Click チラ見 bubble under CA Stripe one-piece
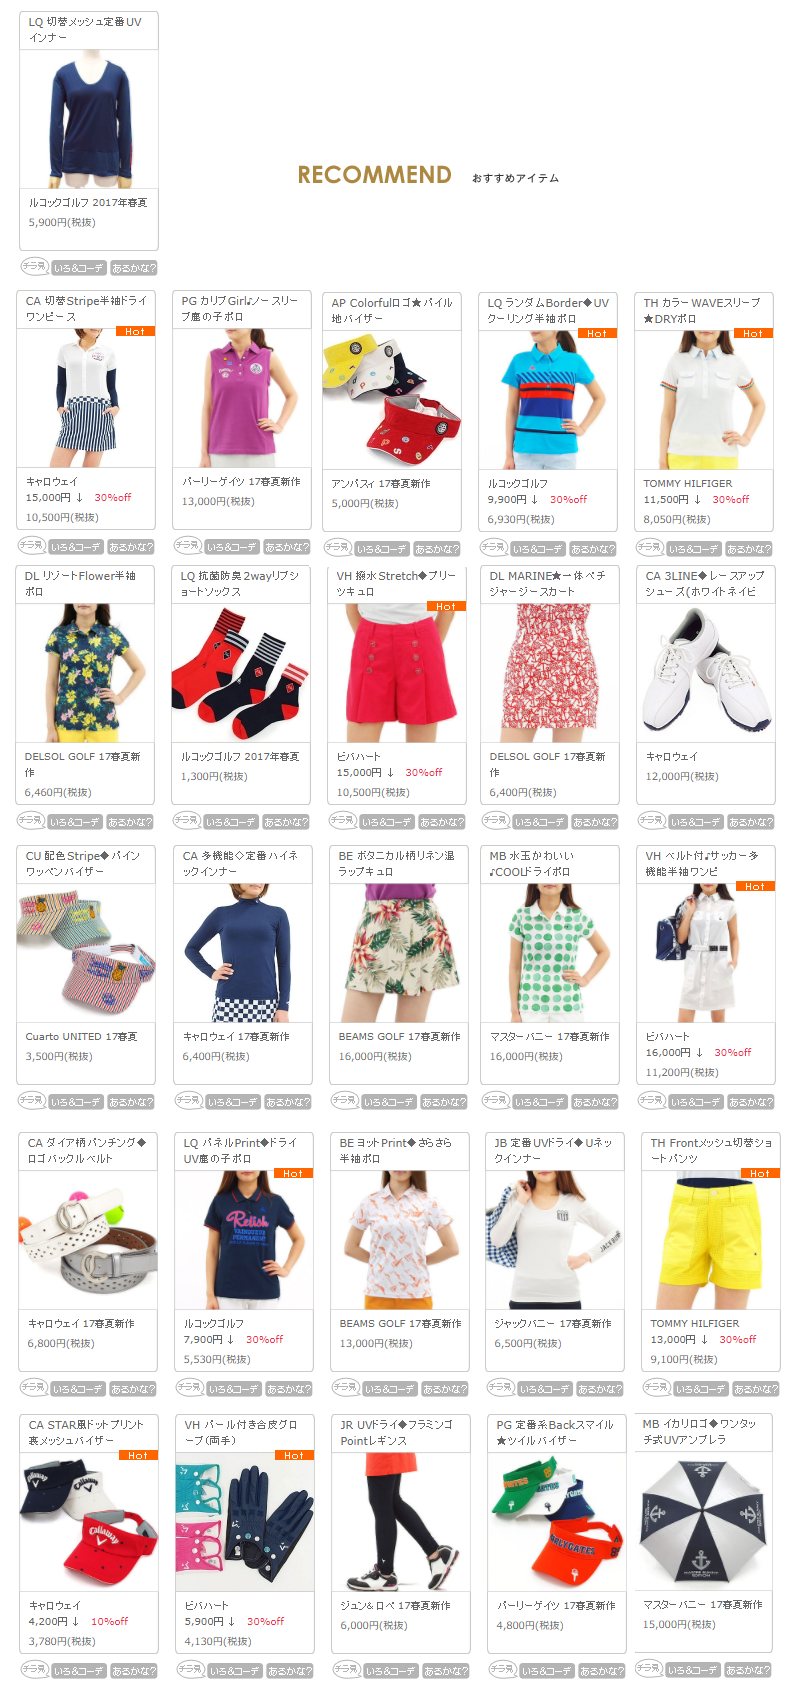The width and height of the screenshot is (785, 1688). pos(32,546)
